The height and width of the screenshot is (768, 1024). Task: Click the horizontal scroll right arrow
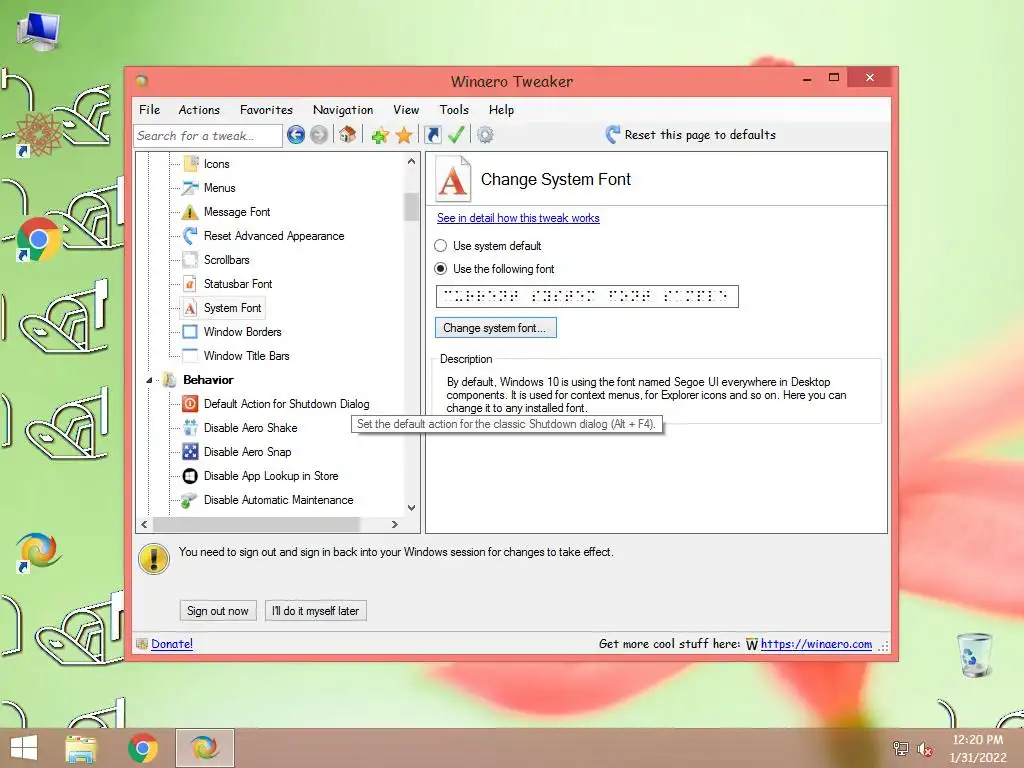click(x=394, y=524)
